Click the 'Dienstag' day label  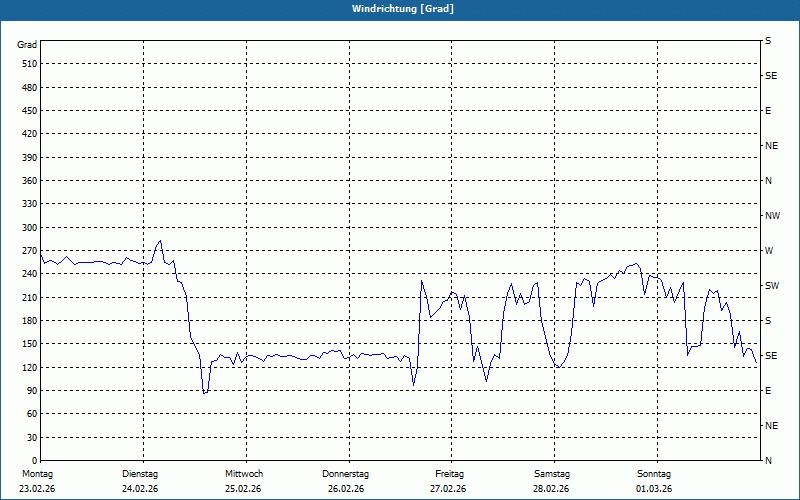(x=140, y=474)
